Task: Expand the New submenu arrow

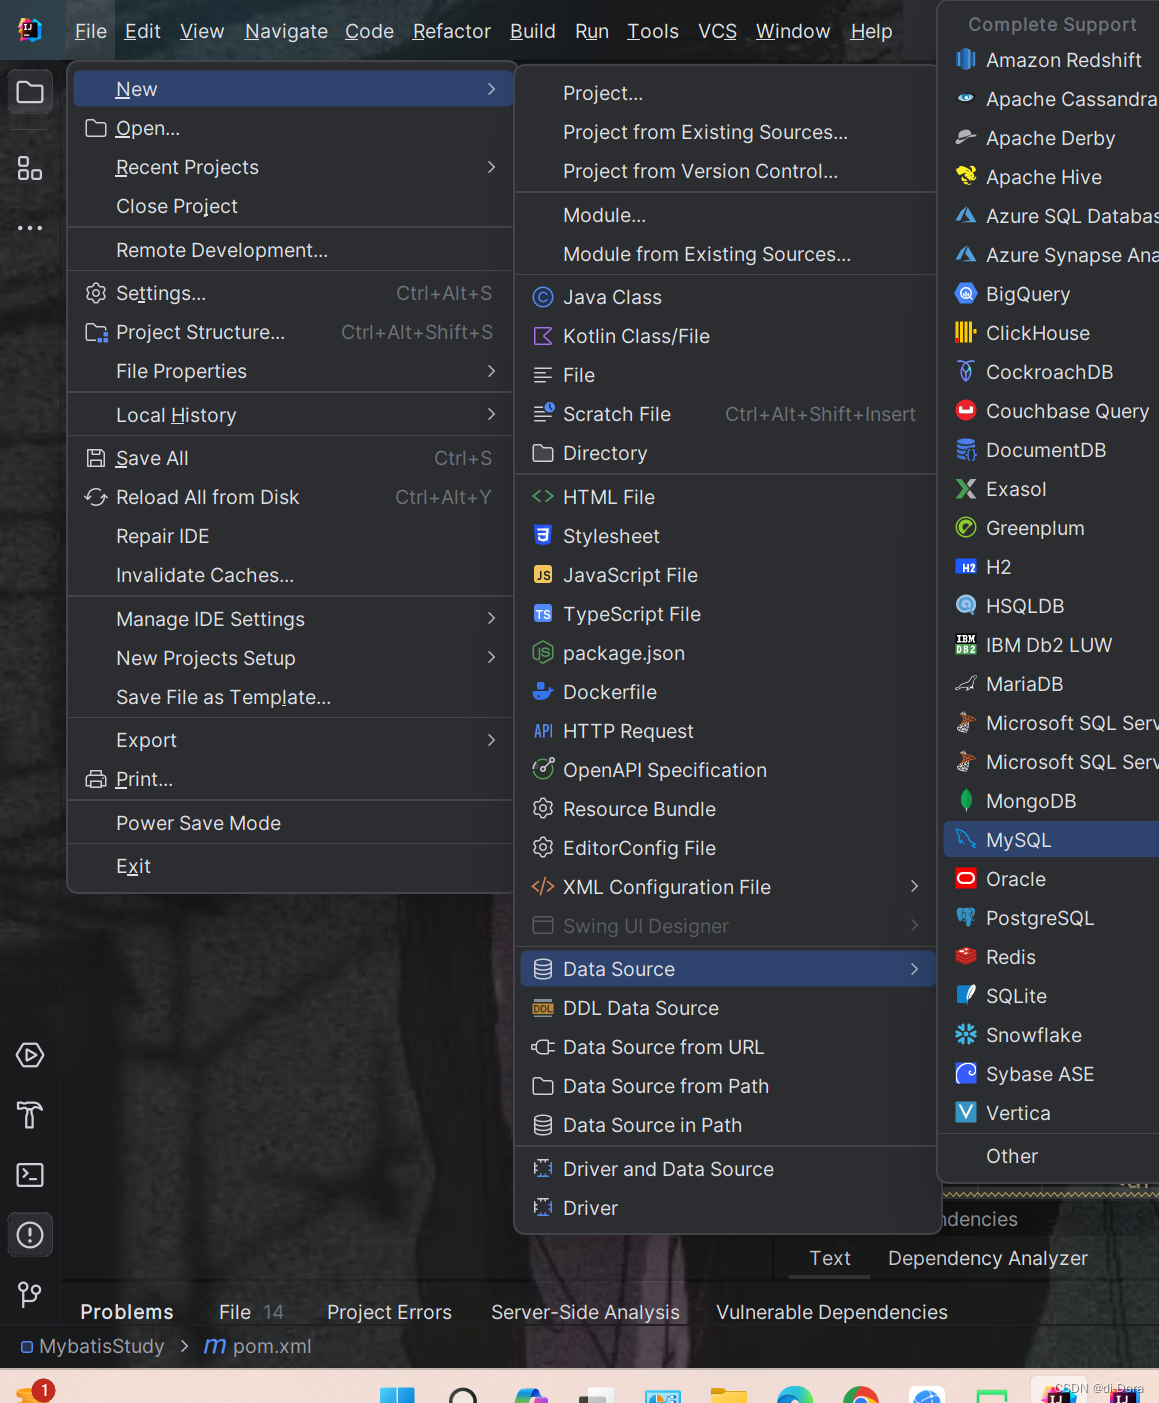Action: point(491,89)
